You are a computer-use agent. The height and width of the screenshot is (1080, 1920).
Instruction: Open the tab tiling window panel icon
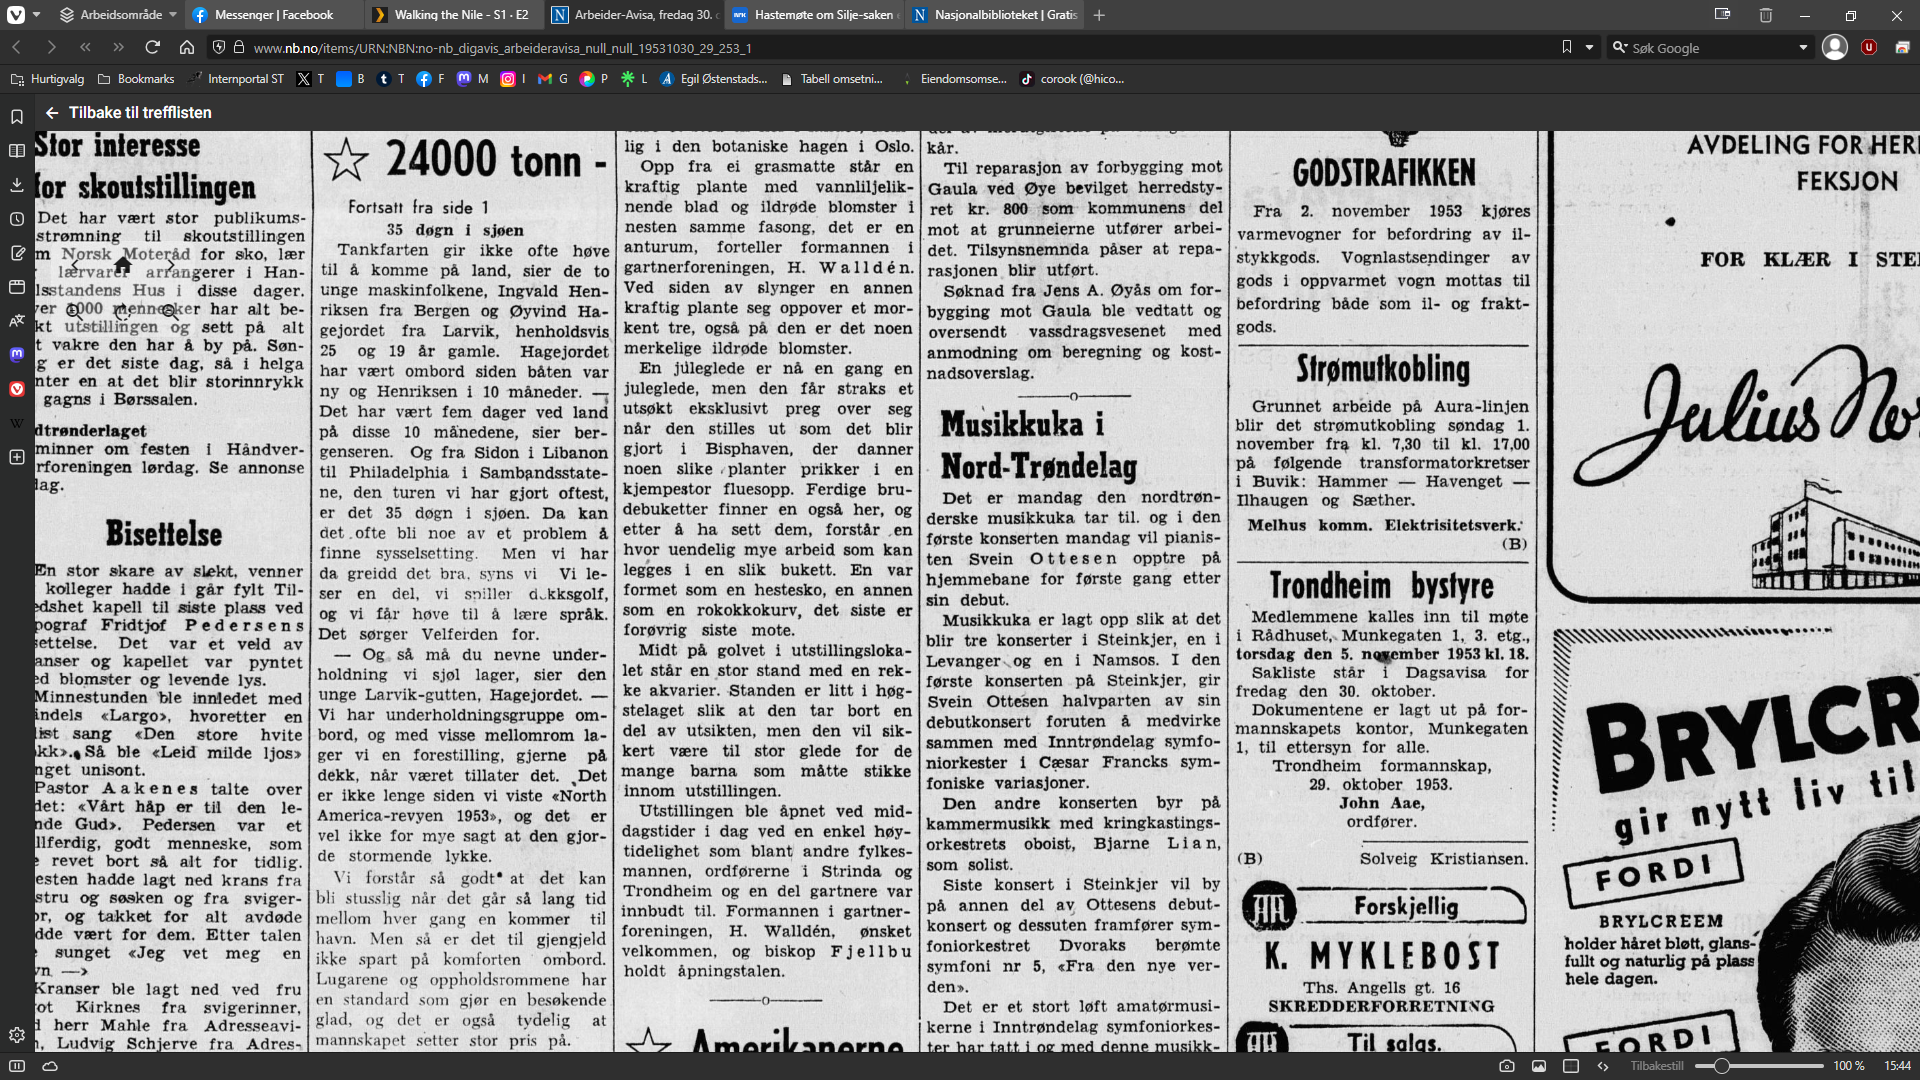tap(1722, 15)
